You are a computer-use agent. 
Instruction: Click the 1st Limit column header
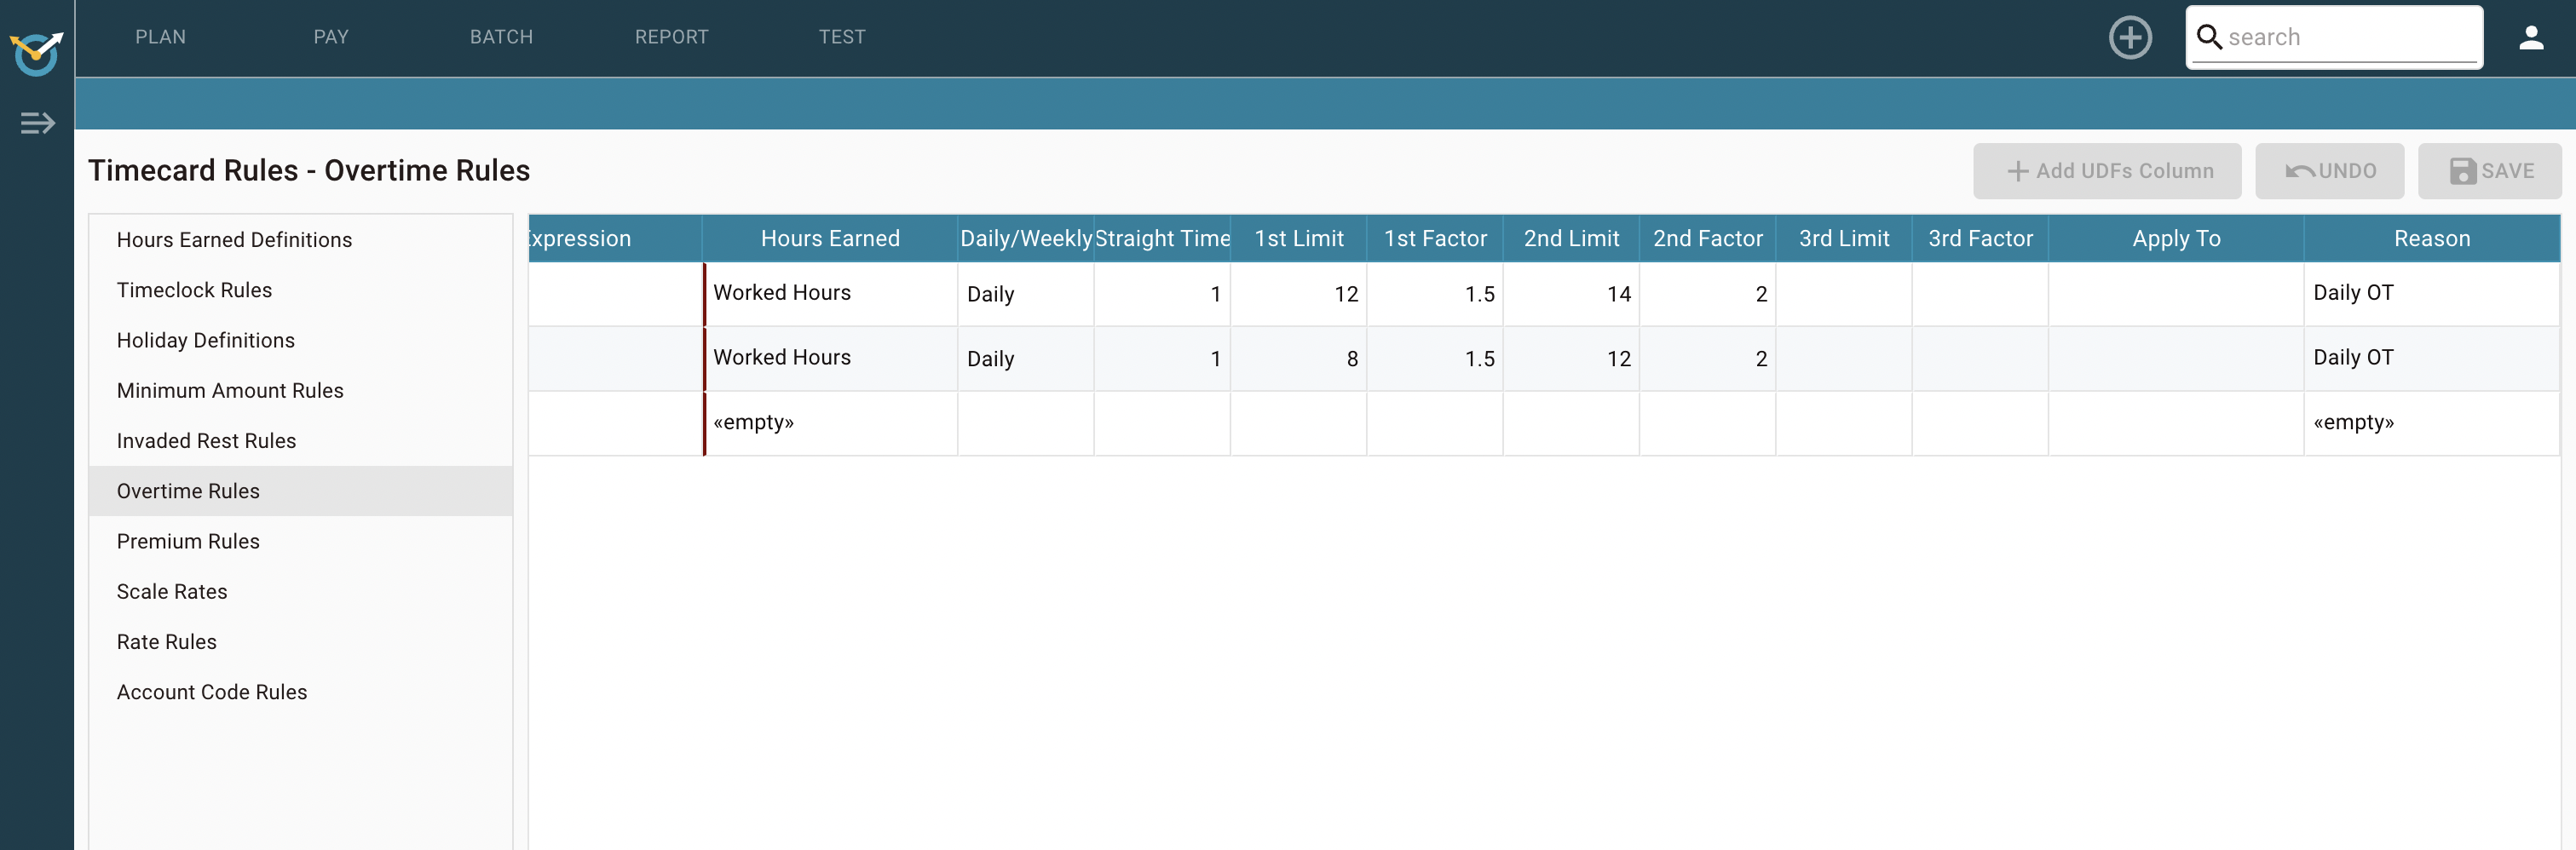(x=1298, y=239)
